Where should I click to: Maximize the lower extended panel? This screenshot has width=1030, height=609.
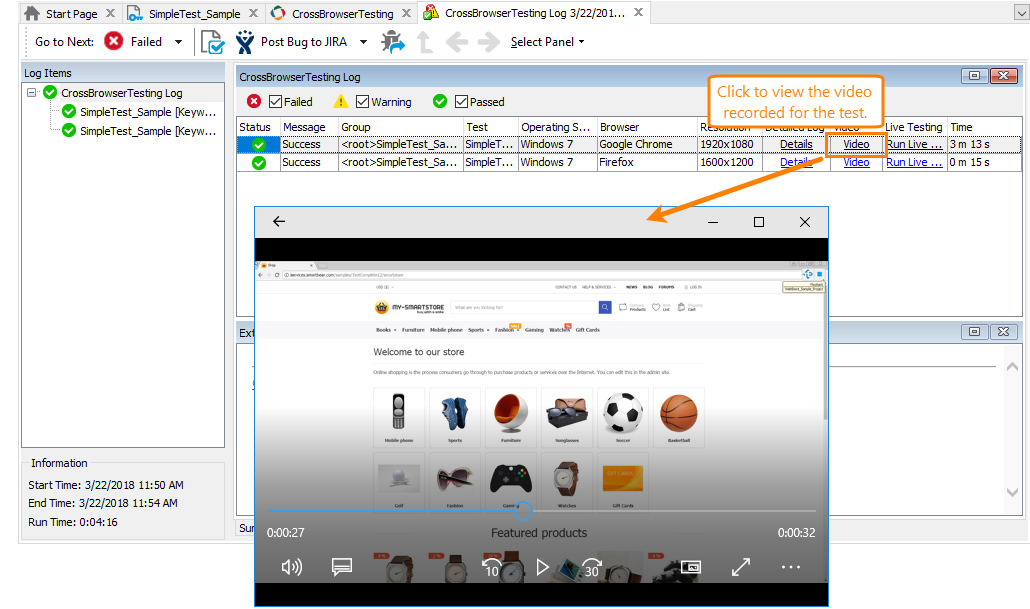974,332
